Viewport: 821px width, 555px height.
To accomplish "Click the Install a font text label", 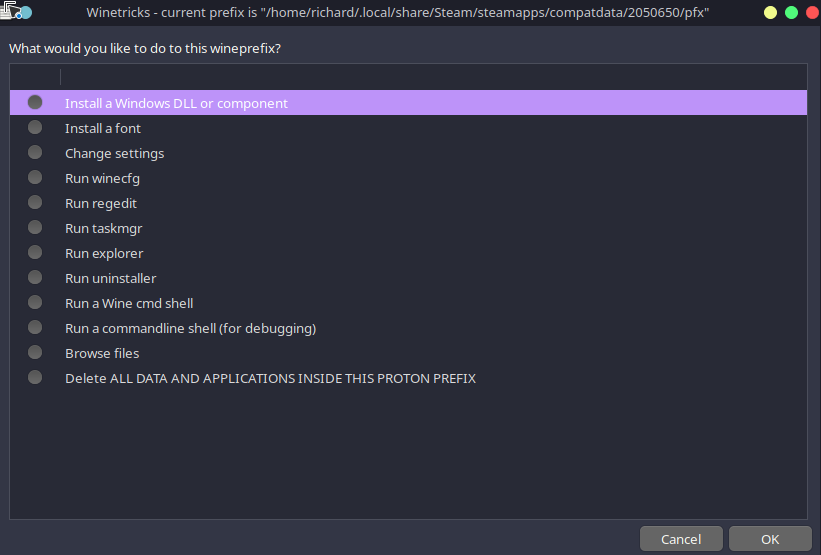I will [103, 128].
